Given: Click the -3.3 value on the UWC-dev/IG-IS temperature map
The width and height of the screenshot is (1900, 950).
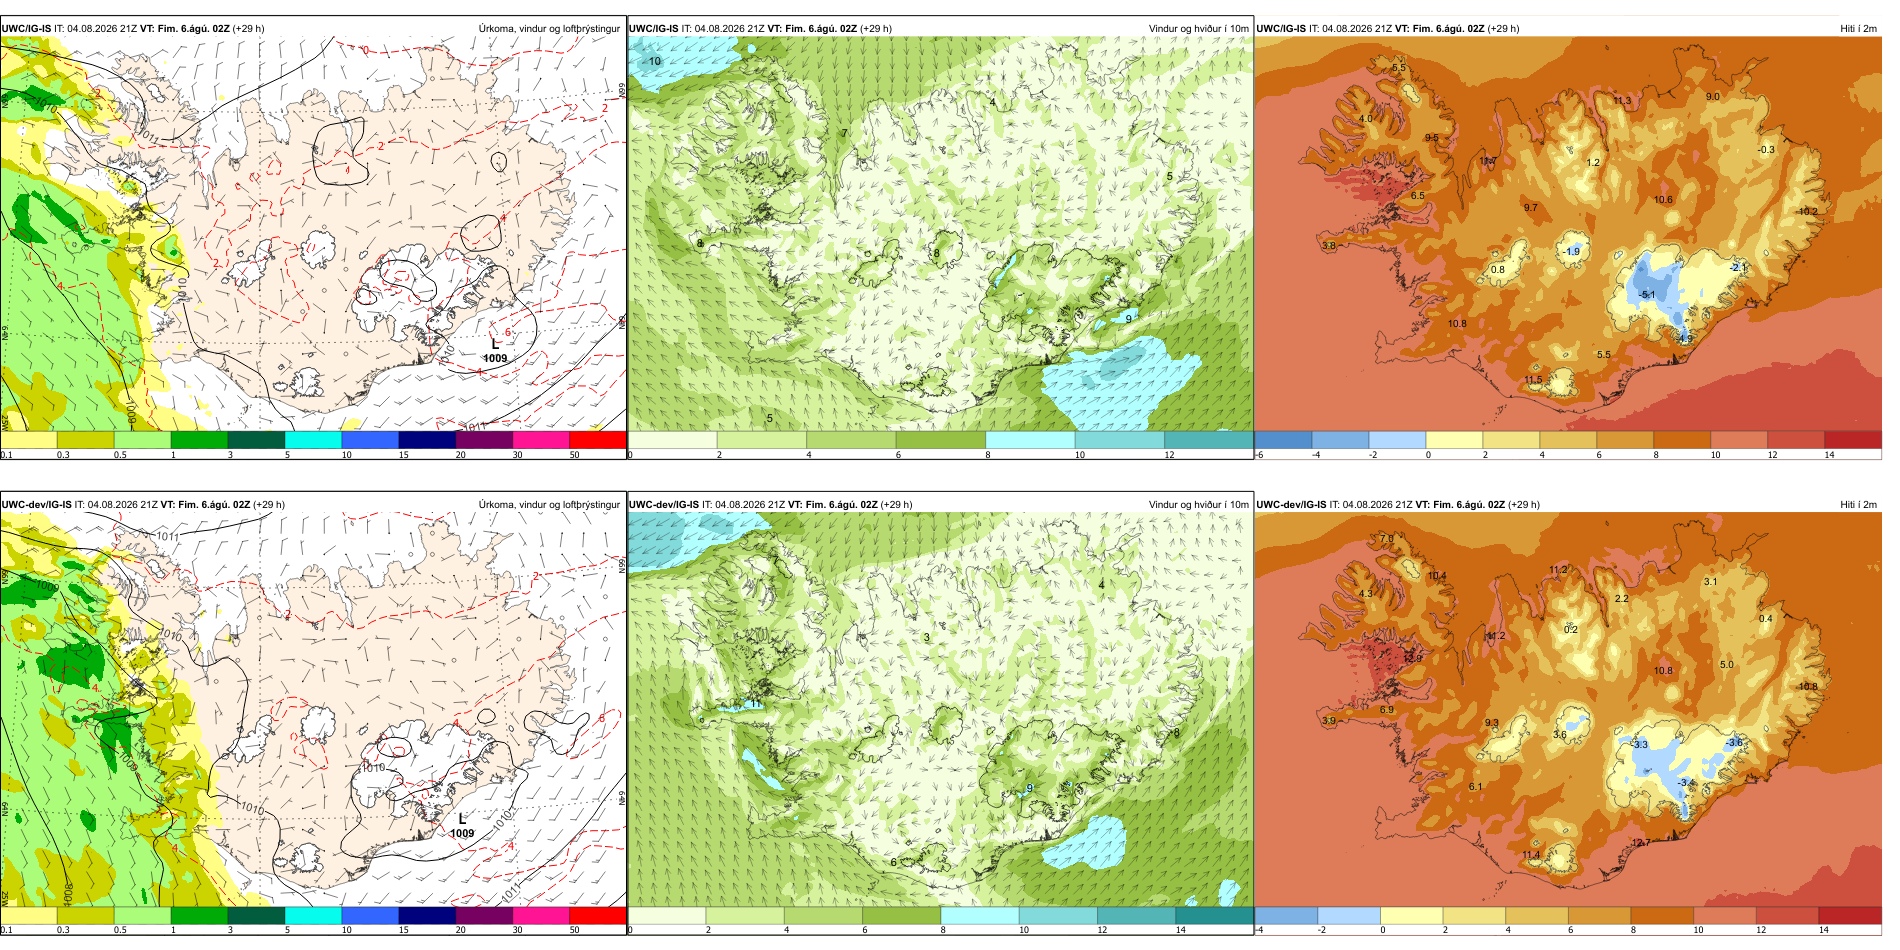Looking at the screenshot, I should click(1639, 744).
